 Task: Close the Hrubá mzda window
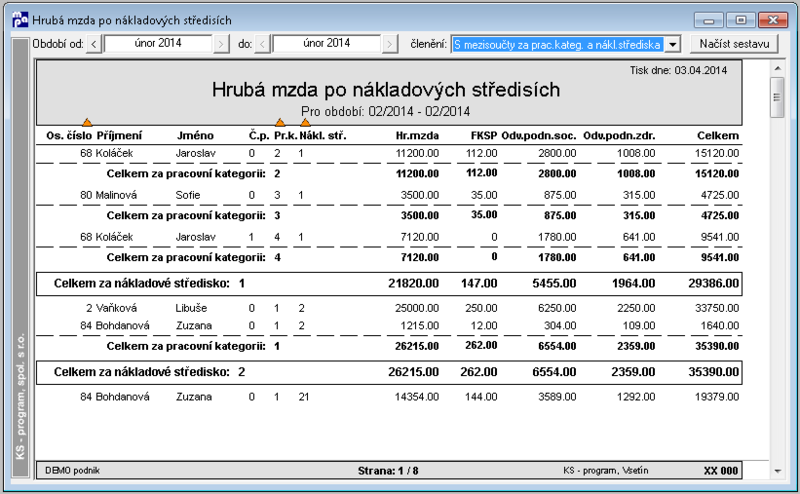click(x=773, y=20)
